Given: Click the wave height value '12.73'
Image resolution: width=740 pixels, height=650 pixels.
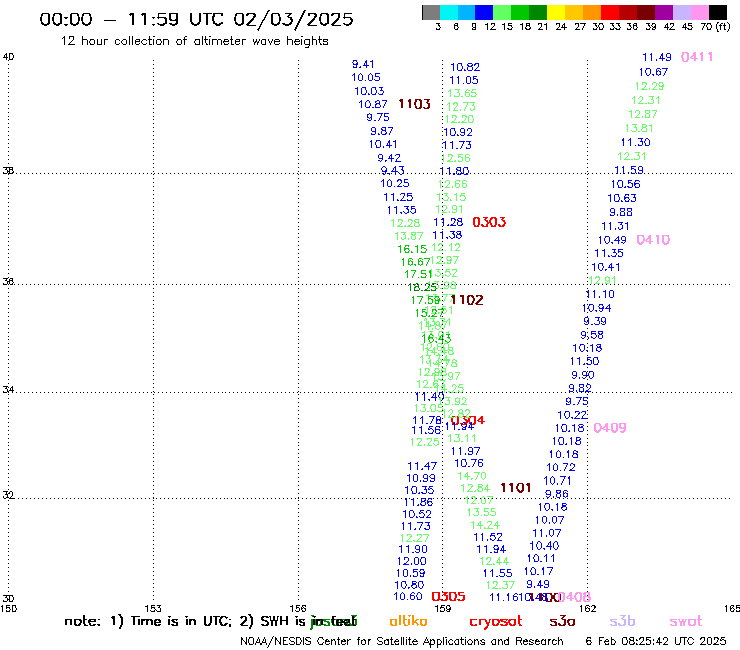Looking at the screenshot, I should (x=461, y=107).
